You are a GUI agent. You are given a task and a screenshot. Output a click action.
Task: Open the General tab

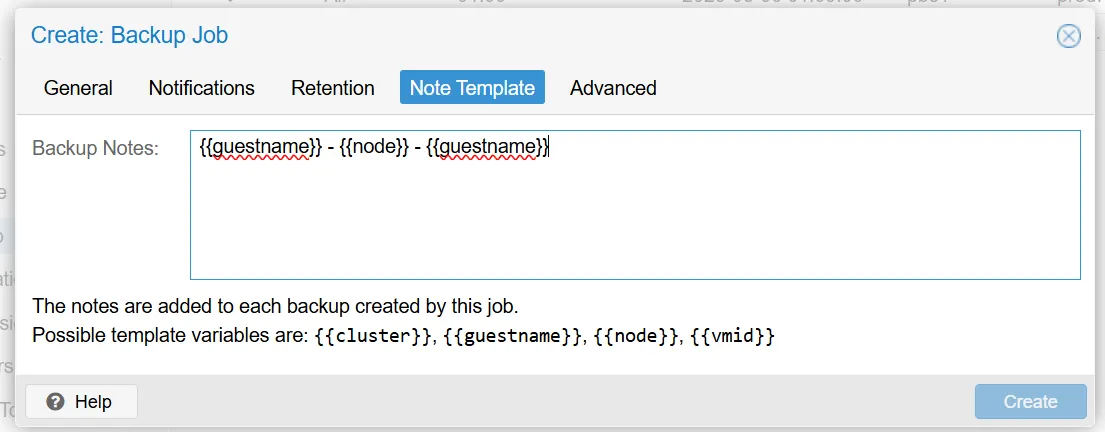78,87
